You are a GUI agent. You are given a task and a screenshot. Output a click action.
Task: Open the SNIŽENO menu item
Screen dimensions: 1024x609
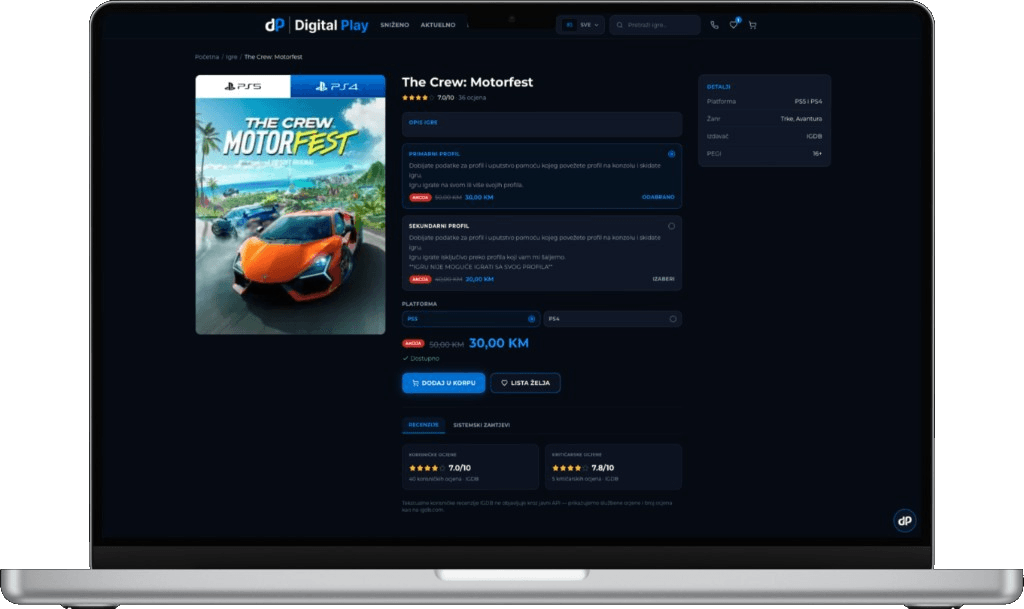click(x=394, y=25)
